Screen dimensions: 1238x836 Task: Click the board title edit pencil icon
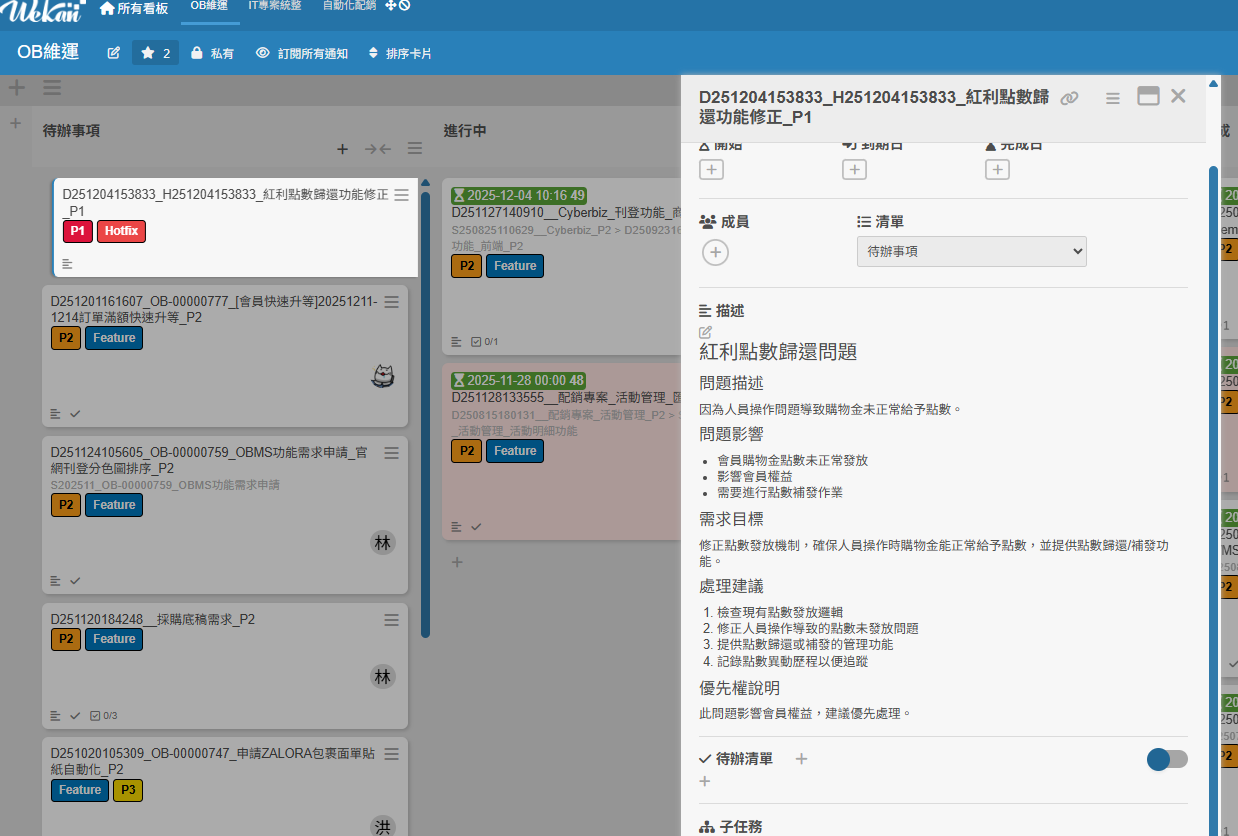(114, 53)
